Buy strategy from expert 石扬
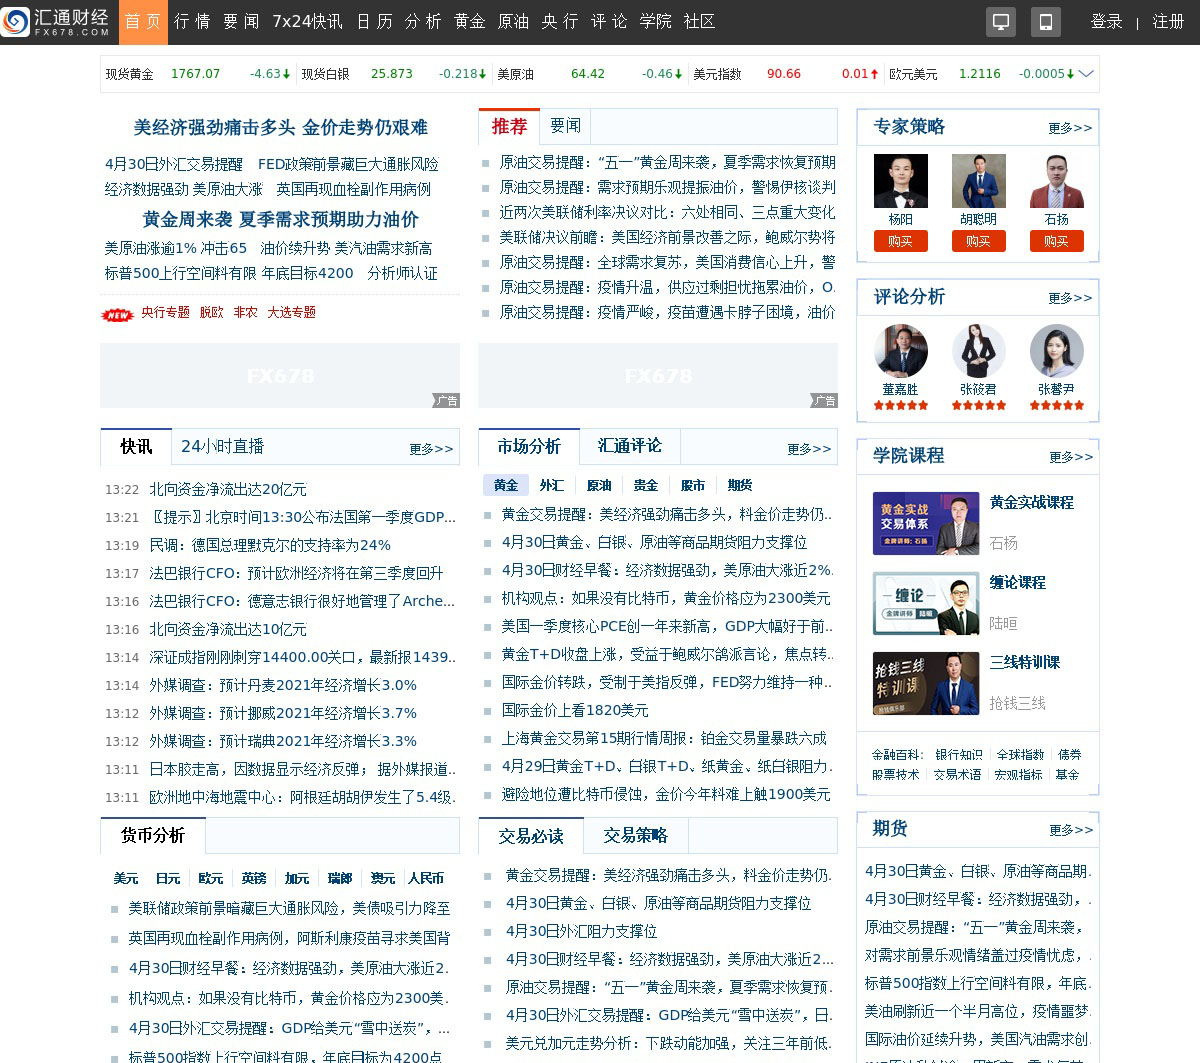Viewport: 1200px width, 1063px height. (1056, 241)
